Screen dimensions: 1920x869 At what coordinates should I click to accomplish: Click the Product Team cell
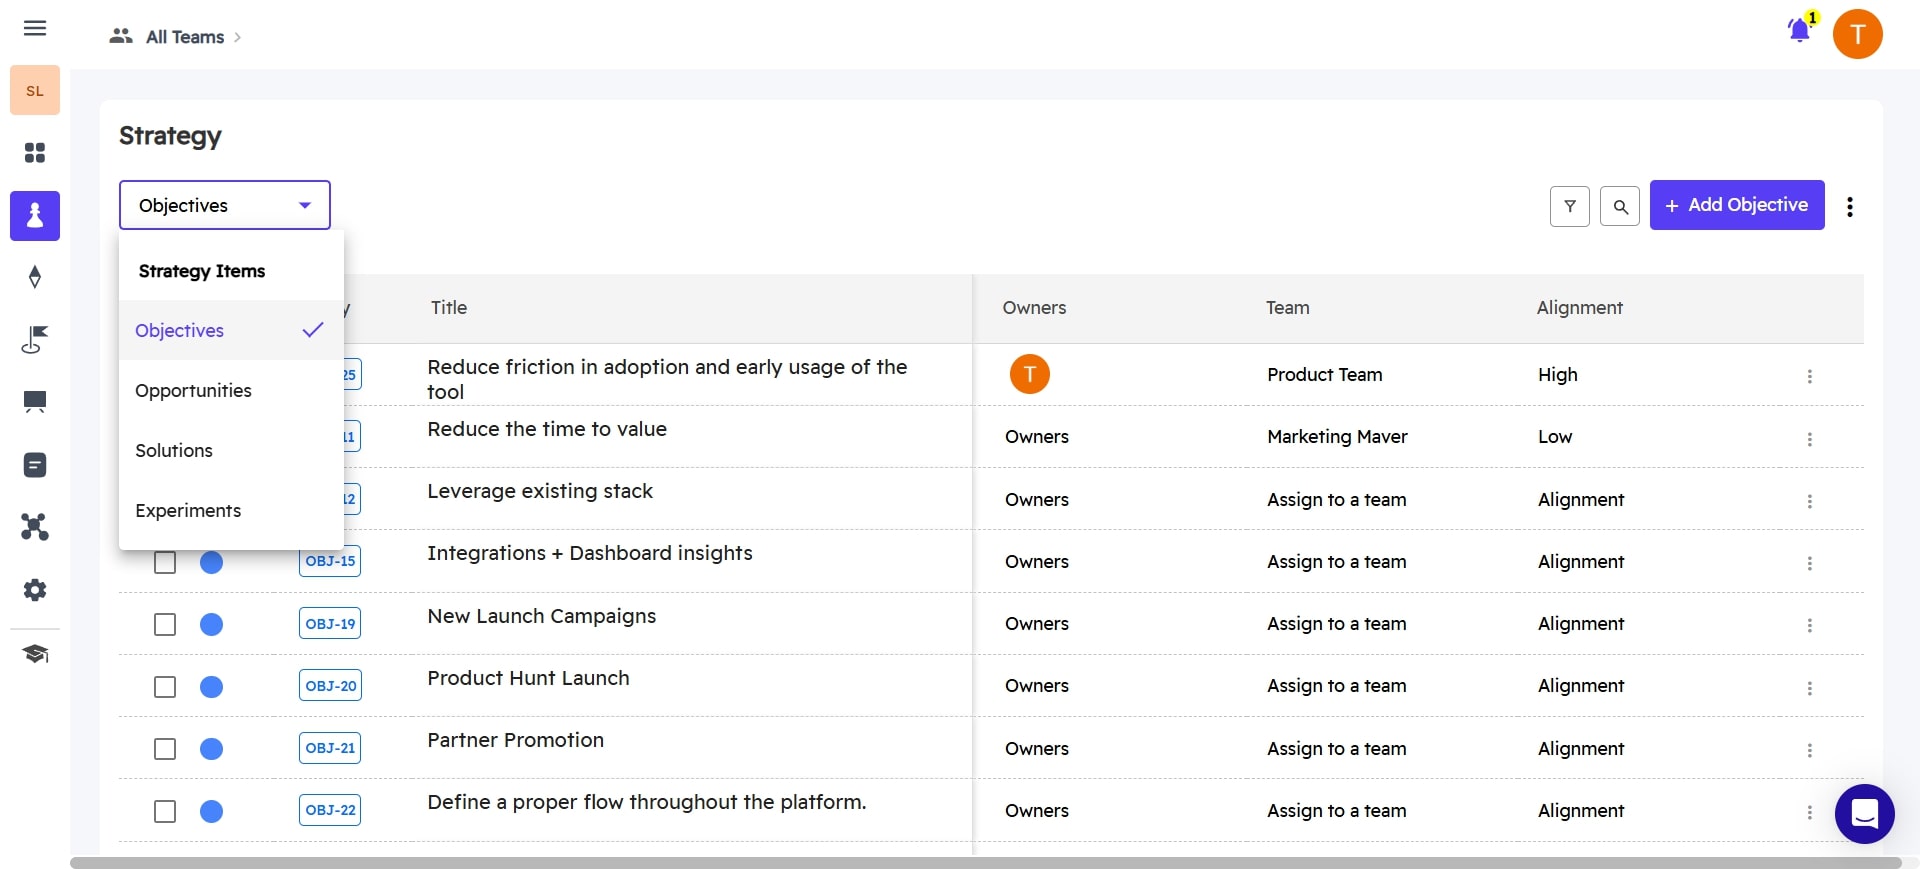click(x=1325, y=374)
